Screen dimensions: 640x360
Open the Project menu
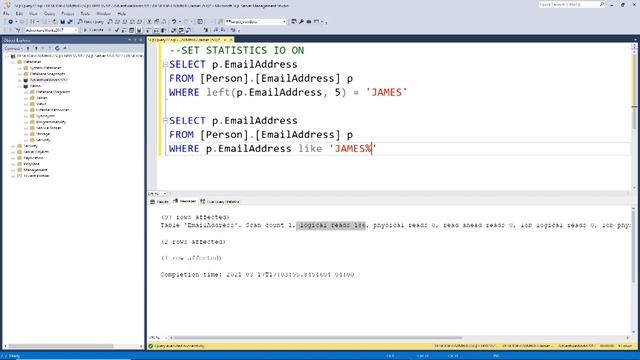[68, 13]
